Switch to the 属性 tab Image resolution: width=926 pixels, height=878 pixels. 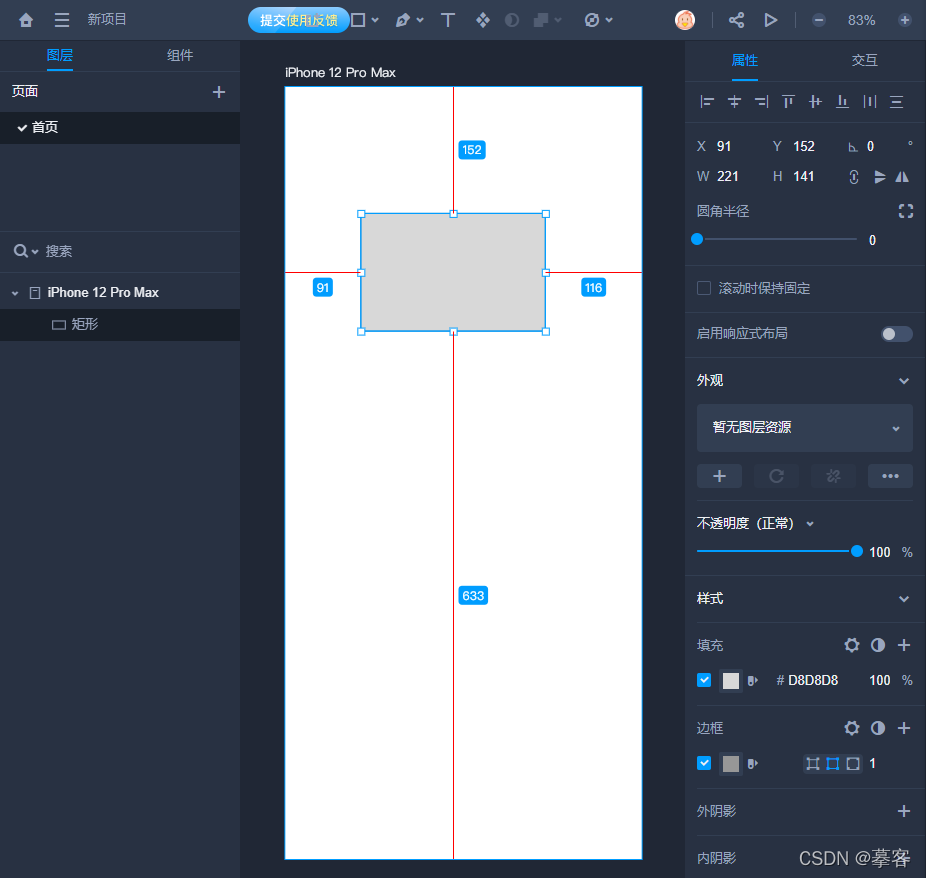pos(745,60)
